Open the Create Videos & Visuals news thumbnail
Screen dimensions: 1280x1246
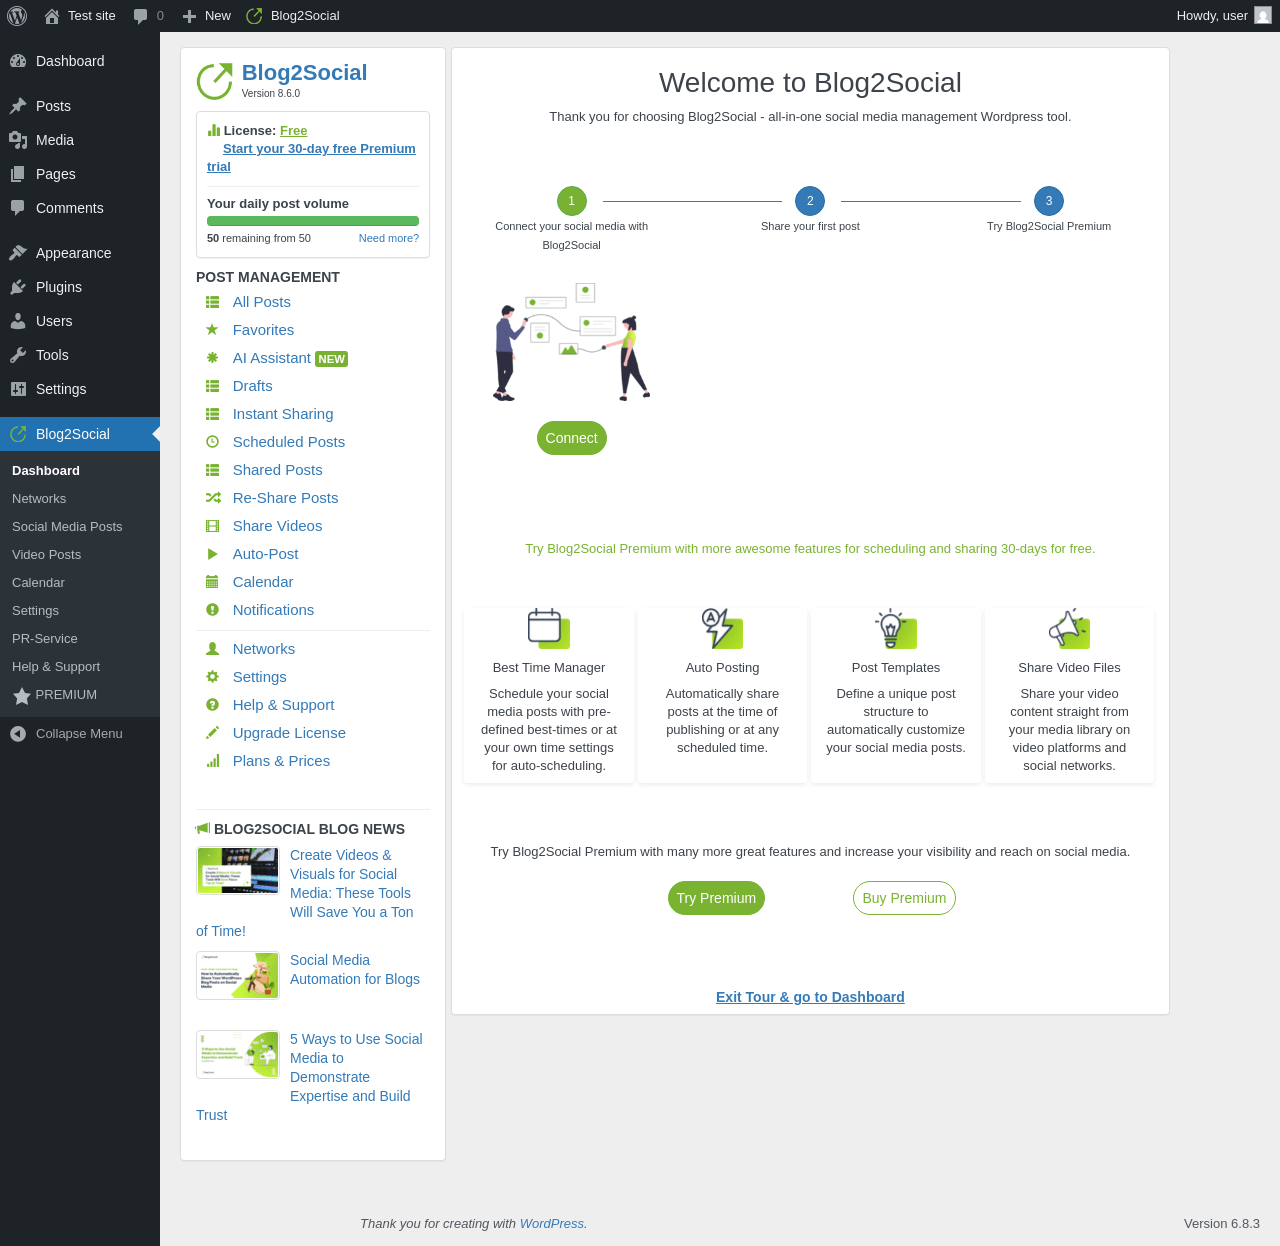point(238,870)
